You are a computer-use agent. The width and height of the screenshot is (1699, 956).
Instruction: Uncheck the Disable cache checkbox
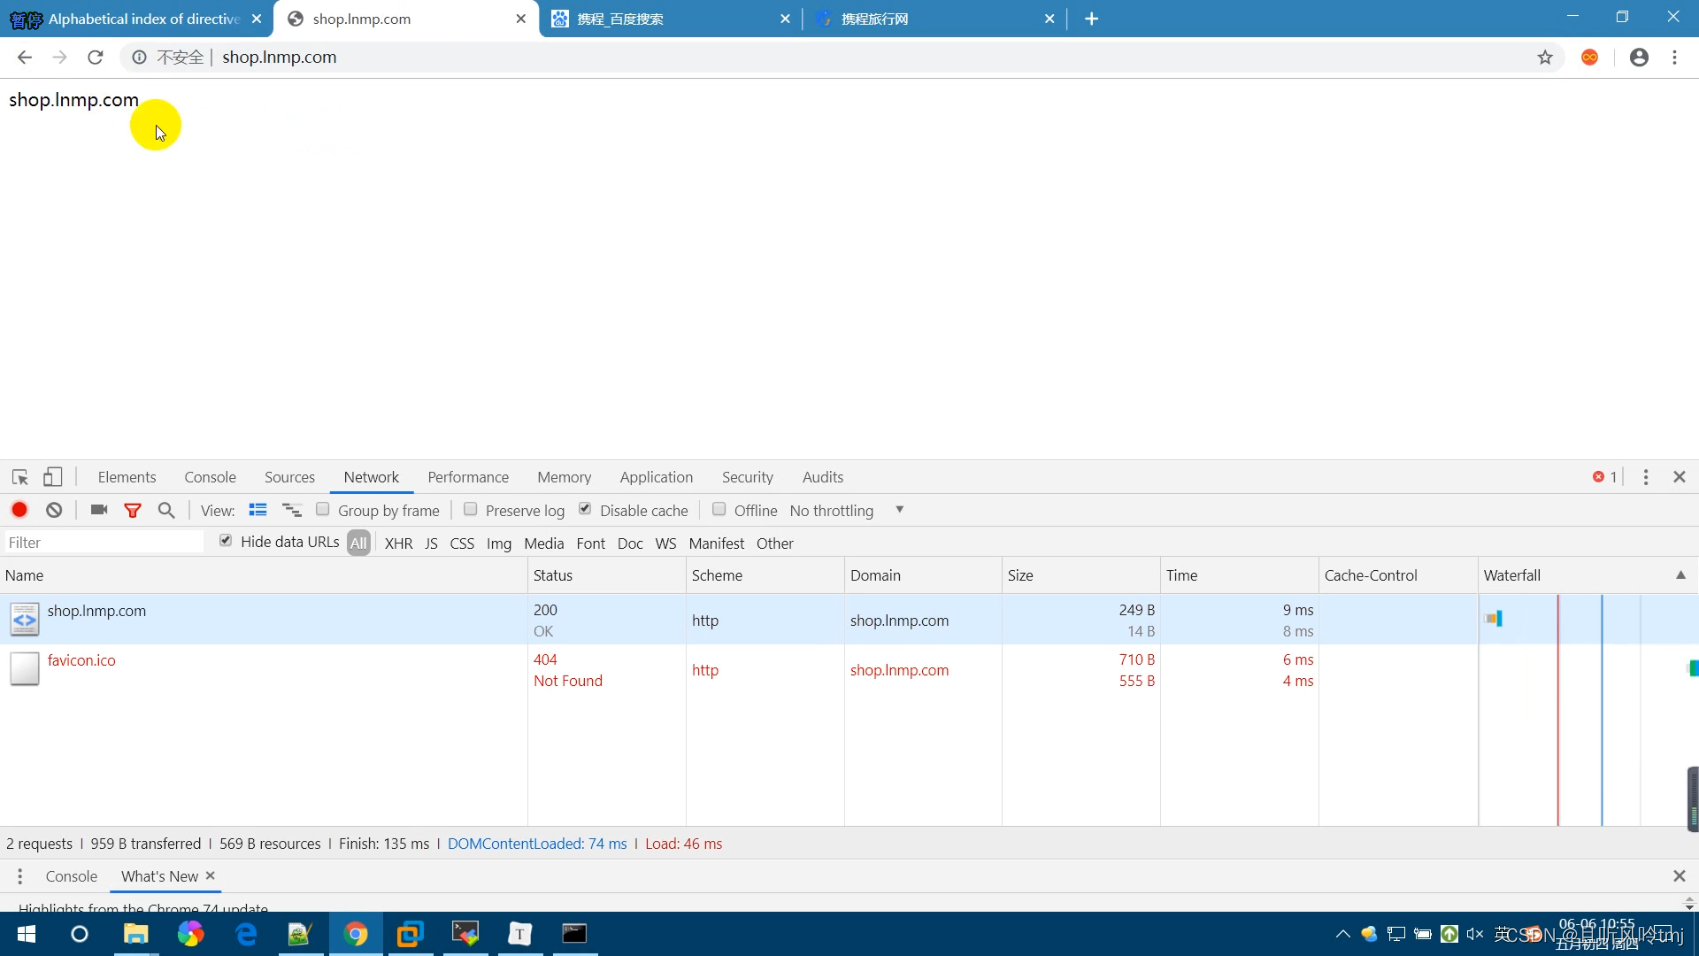585,509
